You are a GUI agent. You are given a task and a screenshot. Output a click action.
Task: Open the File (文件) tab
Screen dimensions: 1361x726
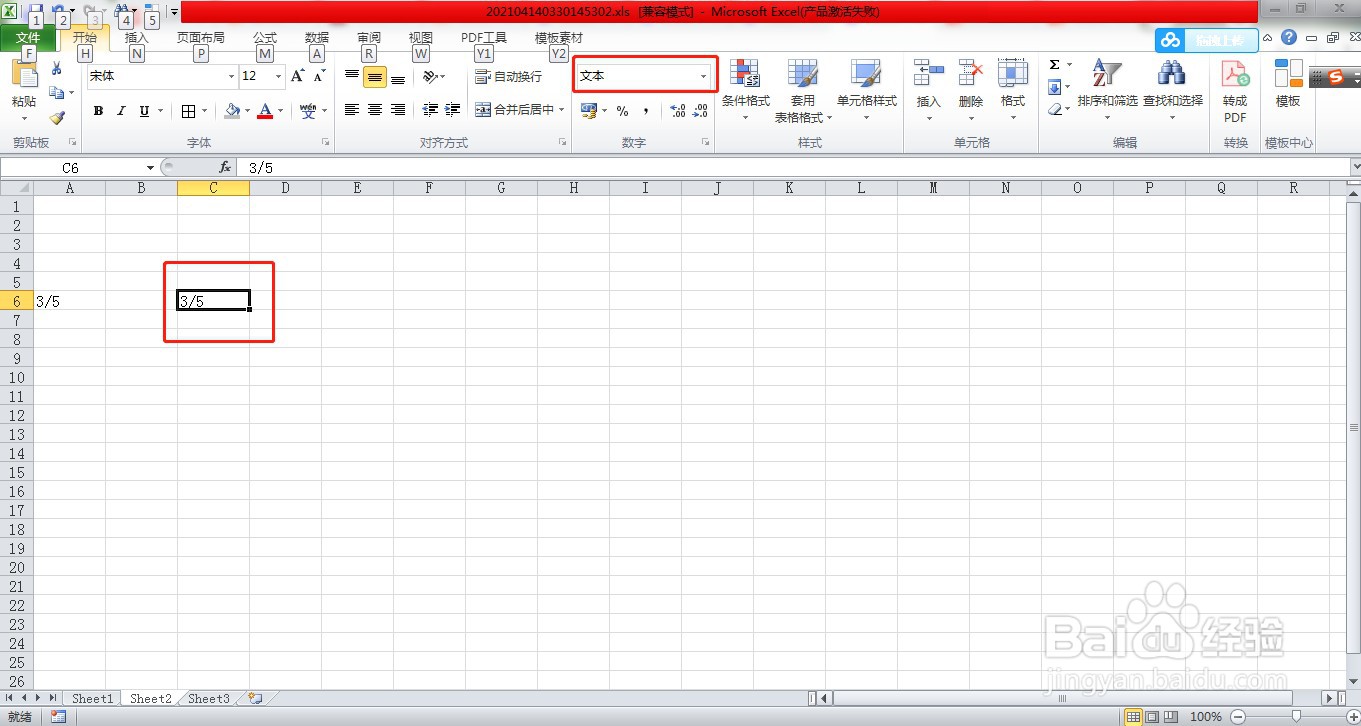click(x=28, y=38)
